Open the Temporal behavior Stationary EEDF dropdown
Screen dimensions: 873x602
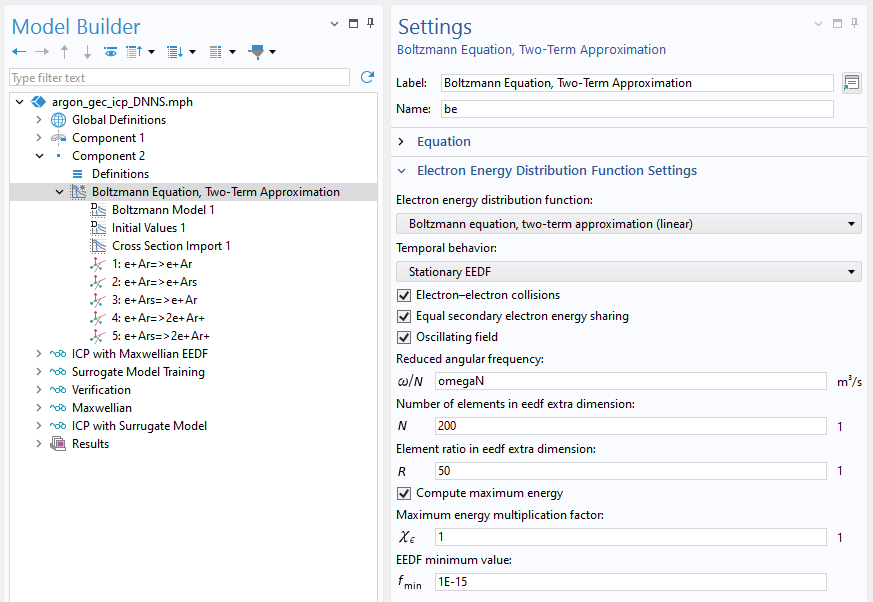click(628, 271)
